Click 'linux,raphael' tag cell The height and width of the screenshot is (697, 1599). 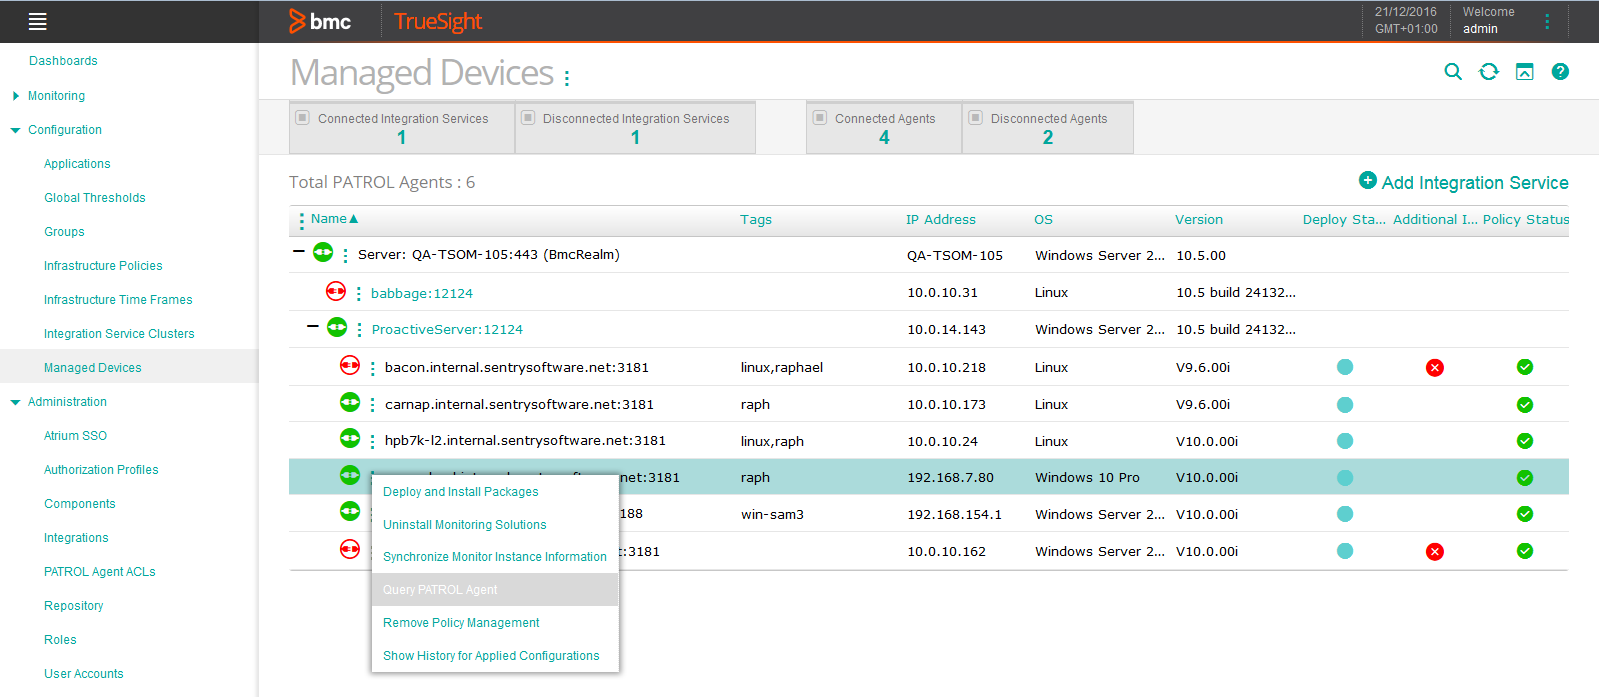782,368
